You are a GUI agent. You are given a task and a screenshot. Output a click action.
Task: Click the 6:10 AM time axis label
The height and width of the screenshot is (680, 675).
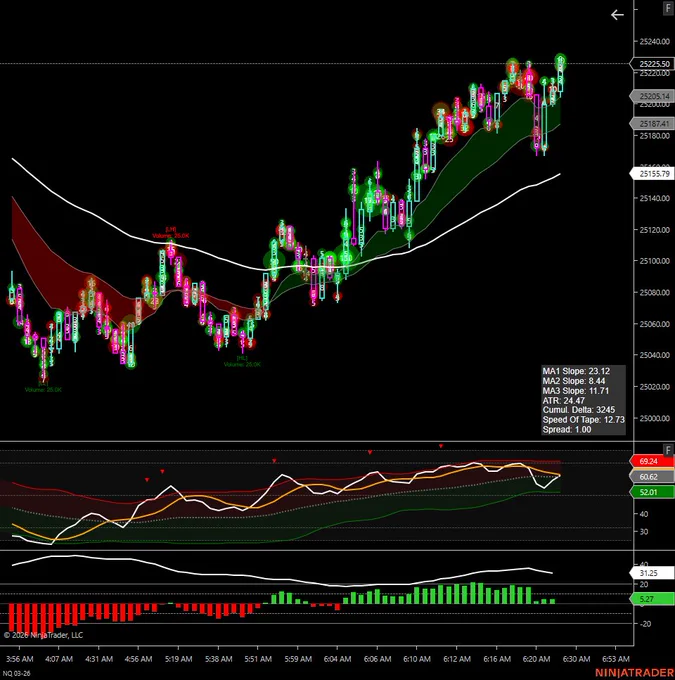pyautogui.click(x=417, y=659)
